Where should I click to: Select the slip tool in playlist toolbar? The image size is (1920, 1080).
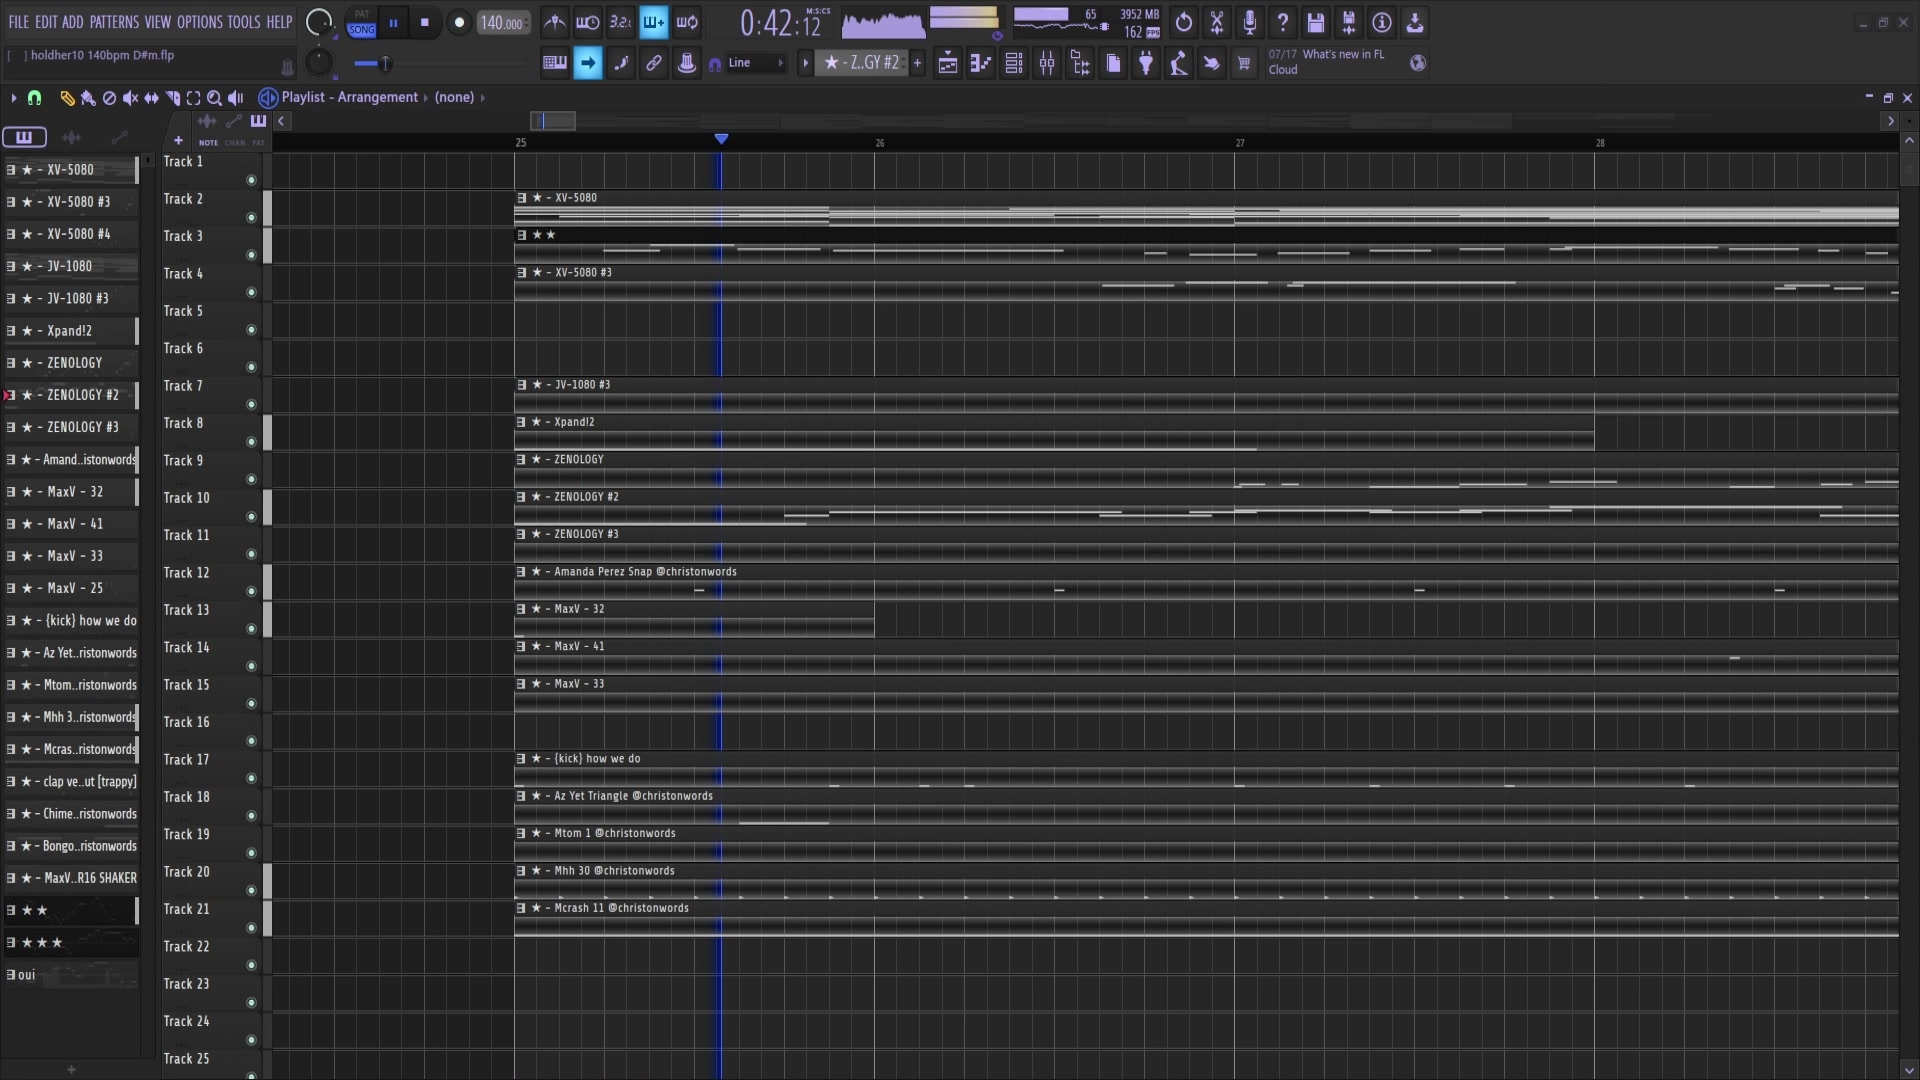click(x=151, y=98)
